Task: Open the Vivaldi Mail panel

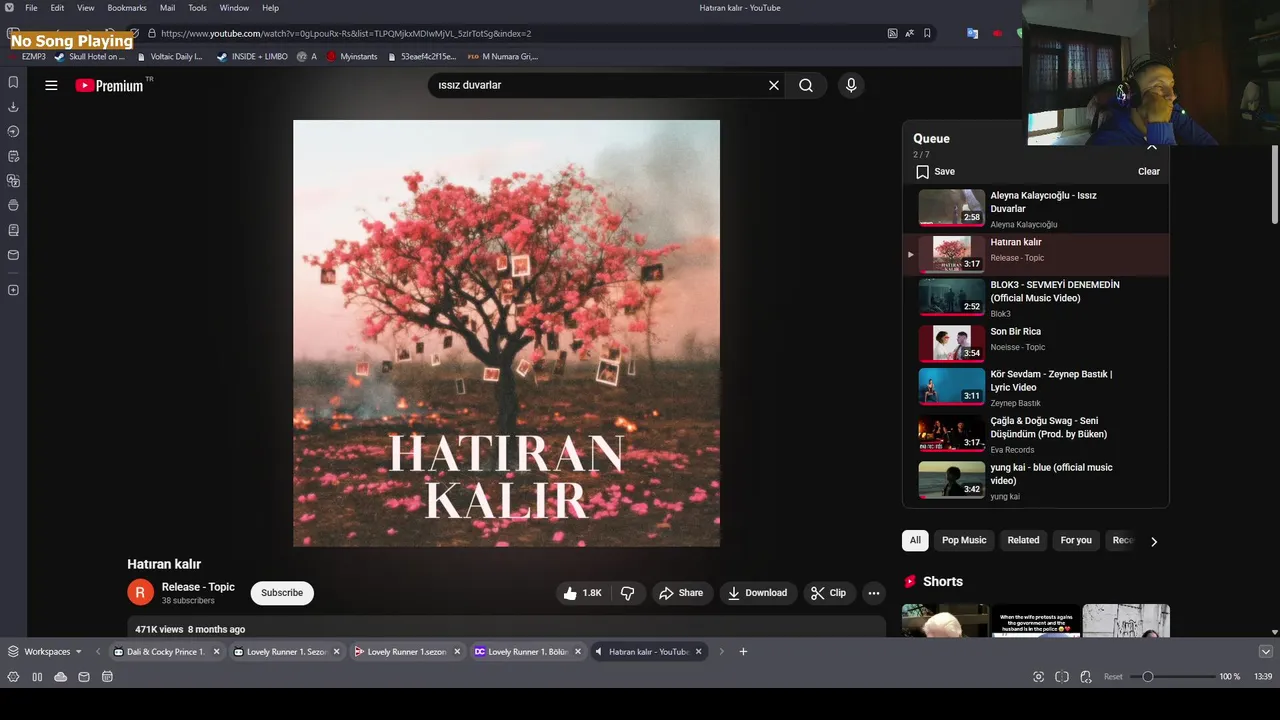Action: [x=13, y=255]
